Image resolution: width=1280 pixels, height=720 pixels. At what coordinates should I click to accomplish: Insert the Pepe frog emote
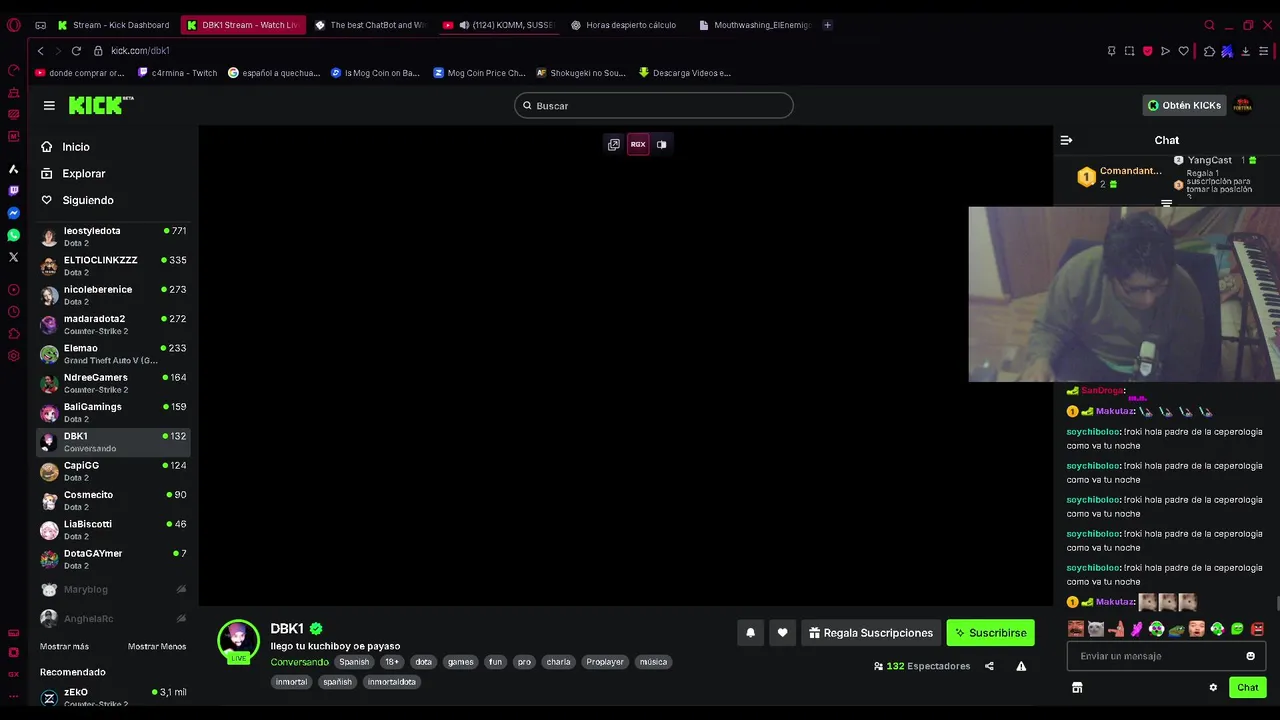click(1176, 629)
